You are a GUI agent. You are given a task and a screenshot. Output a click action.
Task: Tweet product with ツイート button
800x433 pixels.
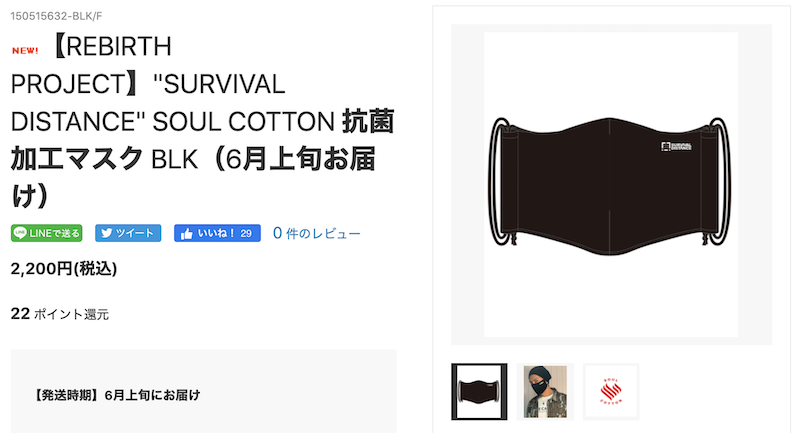128,233
